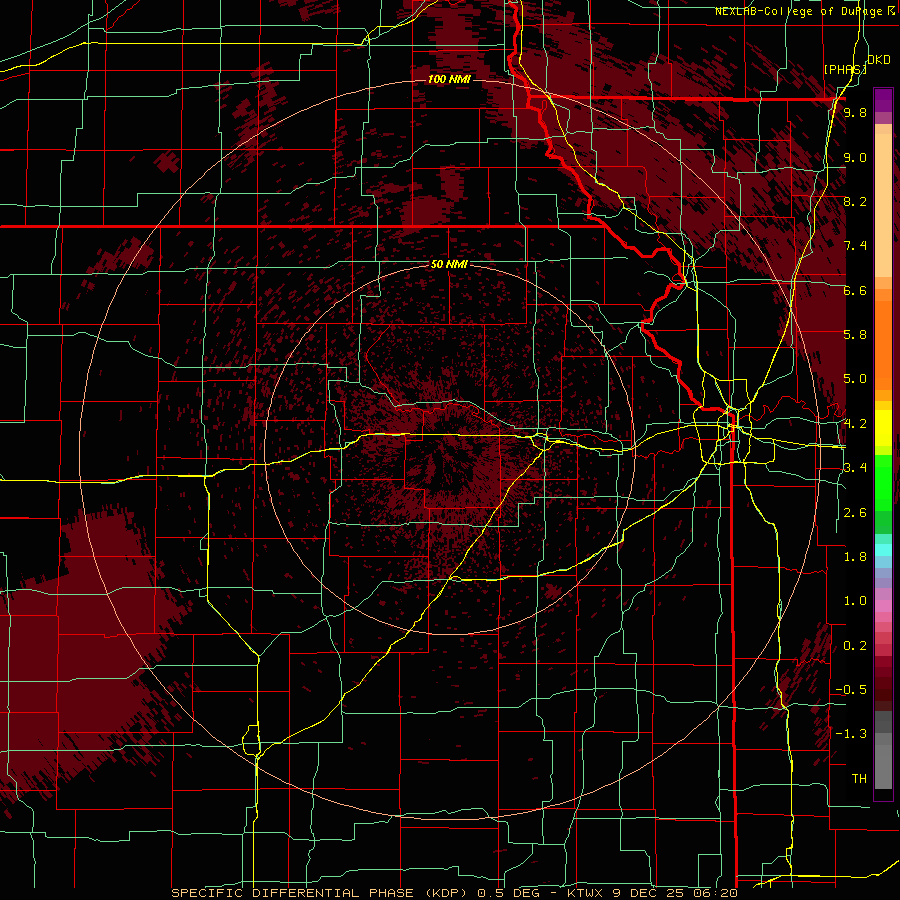Click the pink segment of the color bar
The height and width of the screenshot is (900, 900).
(883, 606)
